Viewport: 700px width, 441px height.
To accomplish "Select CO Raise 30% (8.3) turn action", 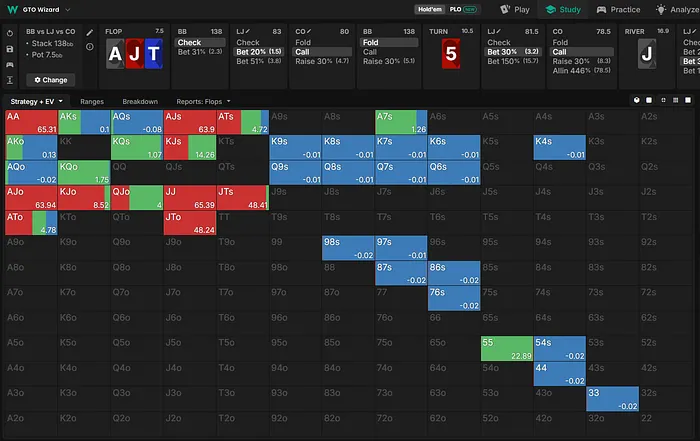I will [582, 61].
